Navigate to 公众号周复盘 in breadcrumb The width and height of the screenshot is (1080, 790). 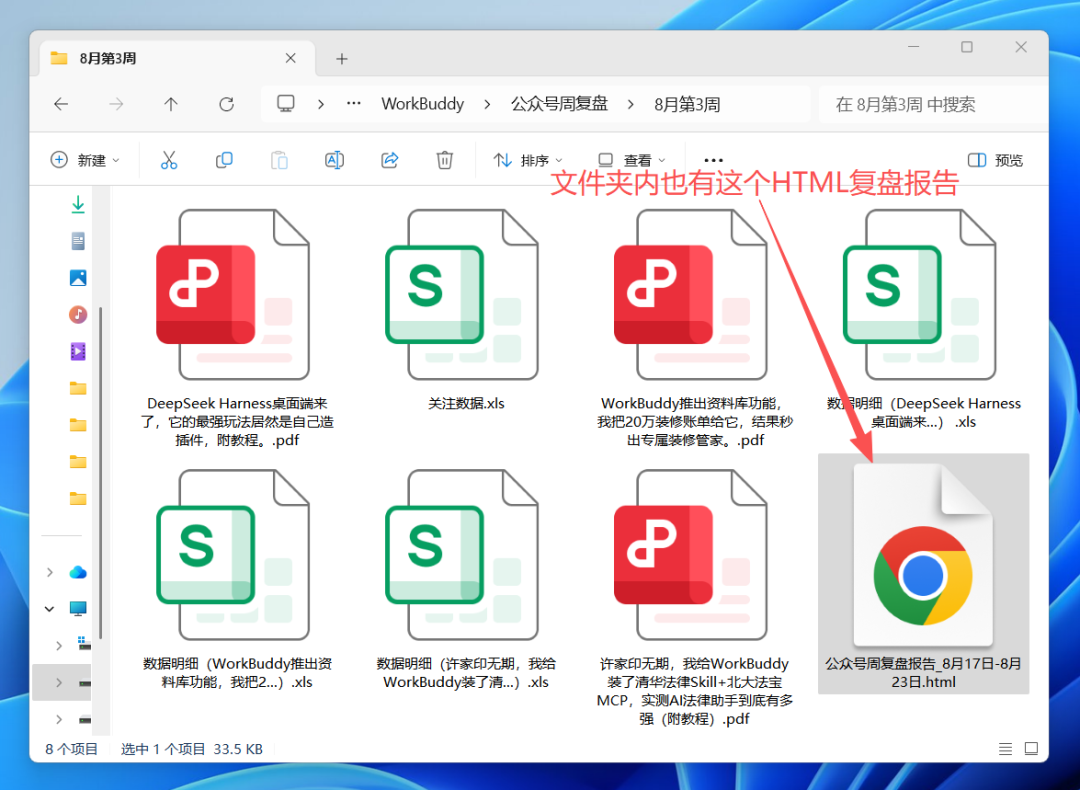(x=559, y=104)
